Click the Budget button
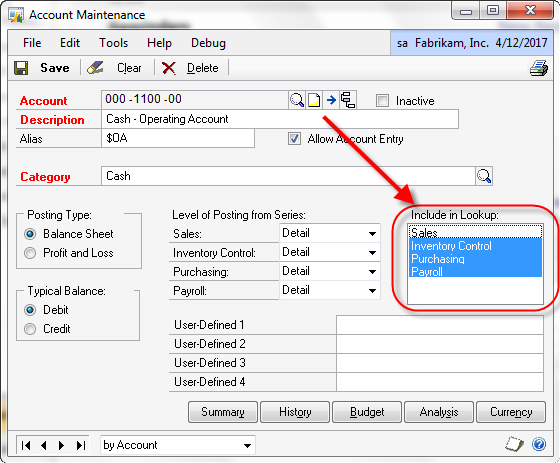Image resolution: width=560 pixels, height=463 pixels. (x=367, y=412)
